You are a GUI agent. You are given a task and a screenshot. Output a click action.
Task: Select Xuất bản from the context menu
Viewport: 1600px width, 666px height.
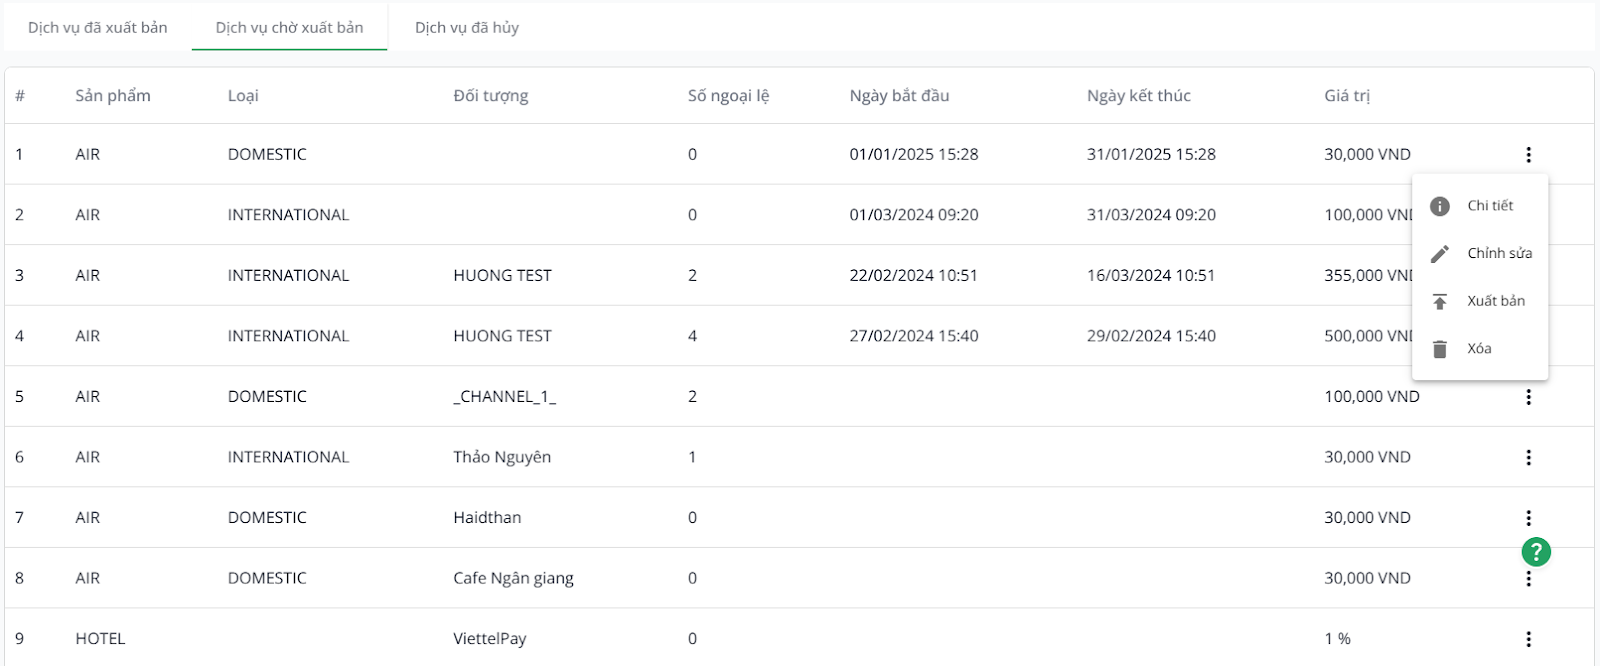[1496, 301]
